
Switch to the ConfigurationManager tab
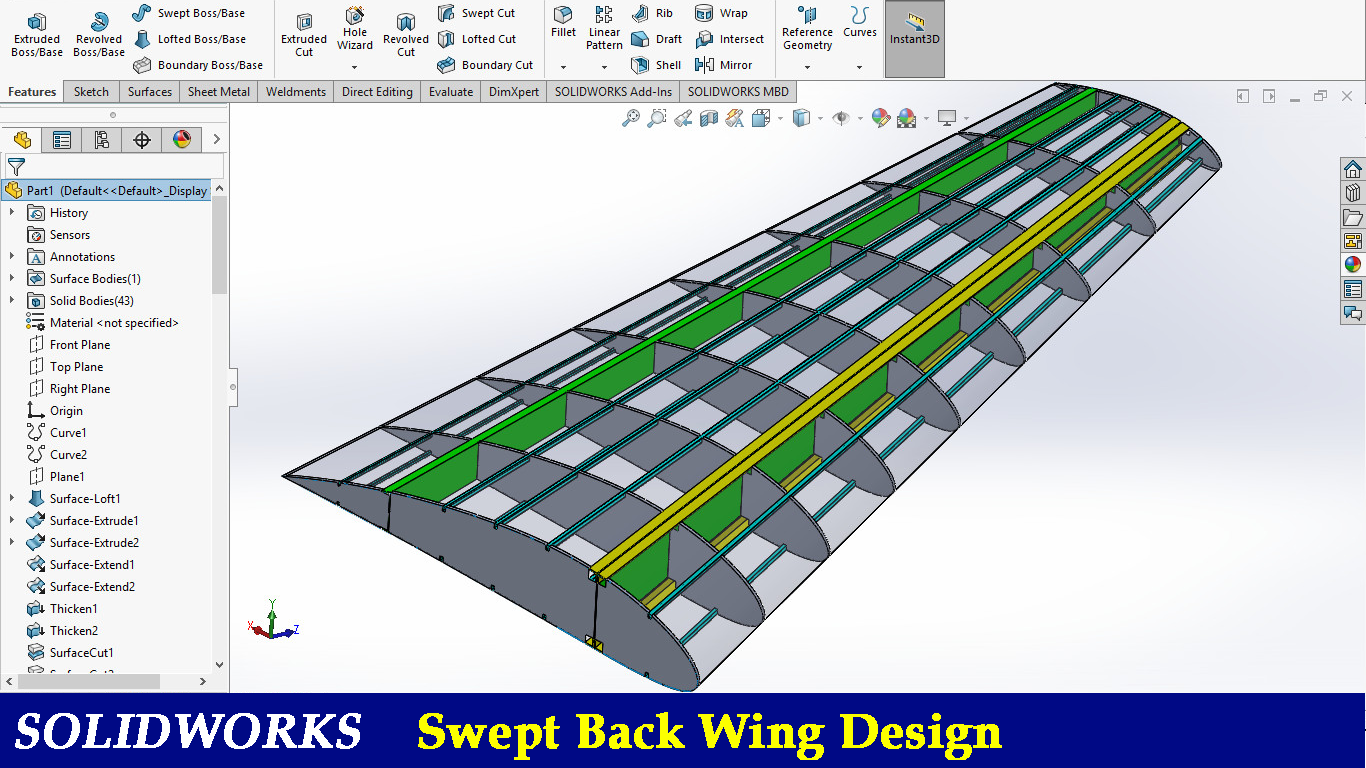[102, 140]
